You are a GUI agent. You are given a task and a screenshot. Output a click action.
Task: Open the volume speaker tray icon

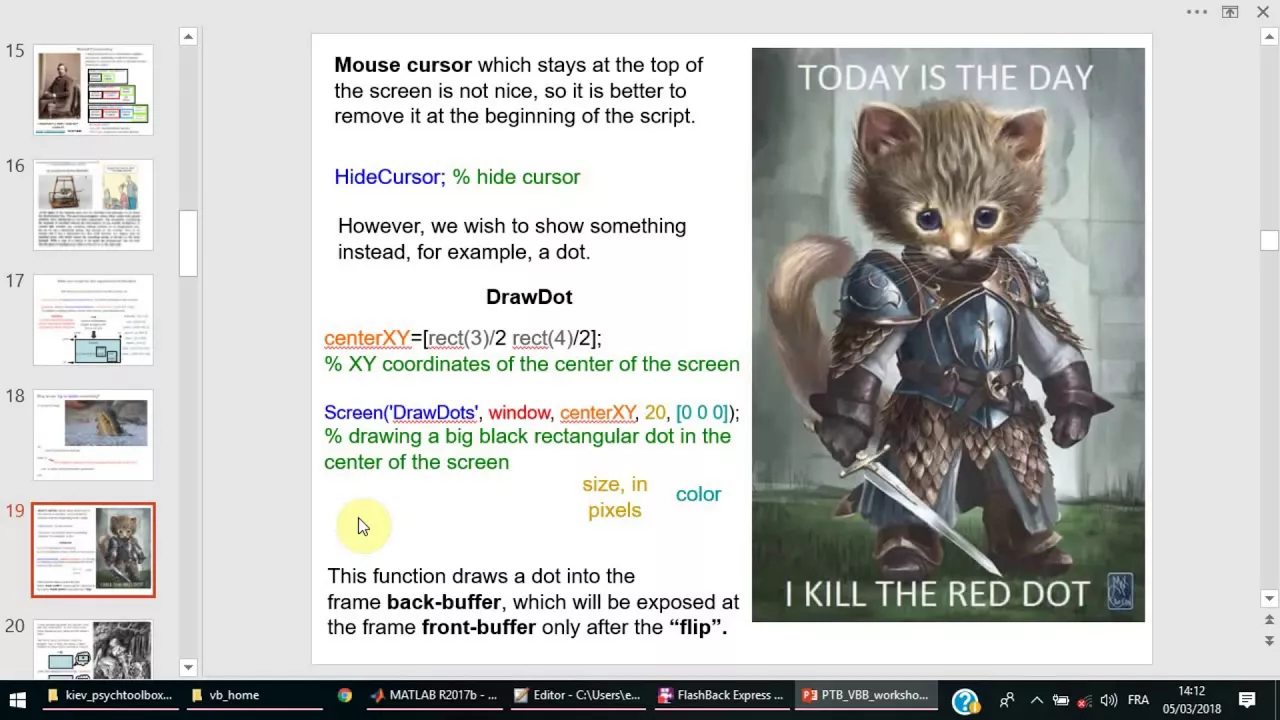[1108, 699]
